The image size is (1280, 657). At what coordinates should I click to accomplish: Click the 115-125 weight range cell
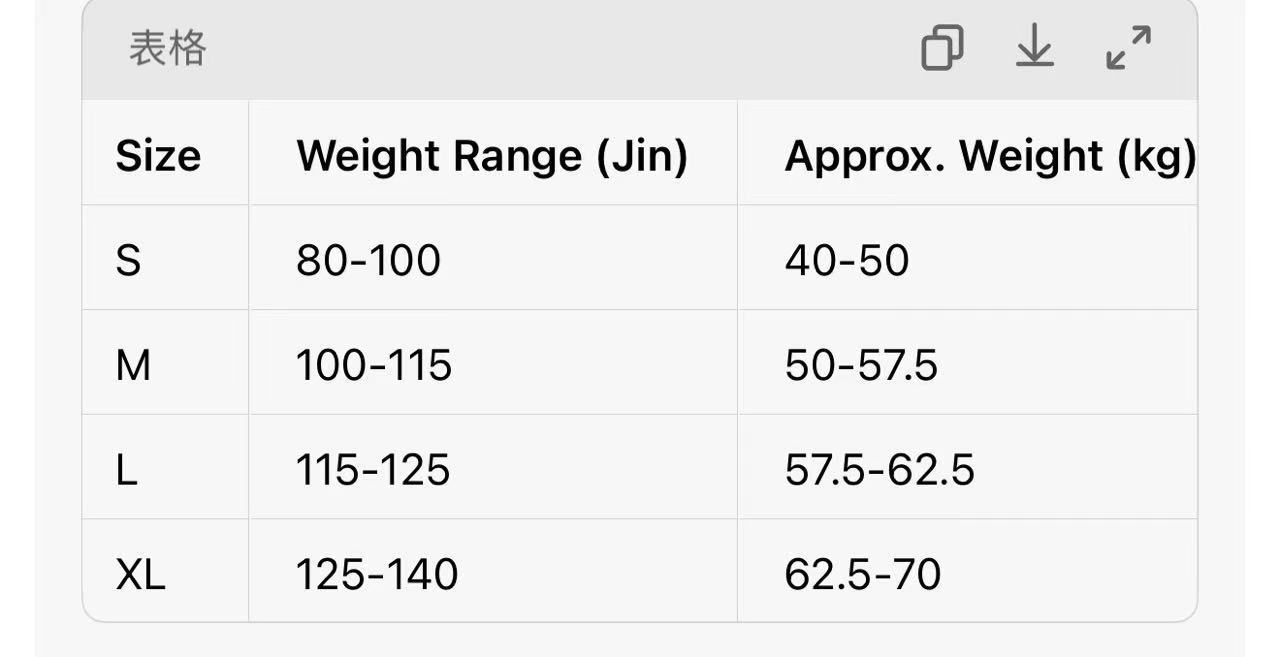[x=373, y=470]
